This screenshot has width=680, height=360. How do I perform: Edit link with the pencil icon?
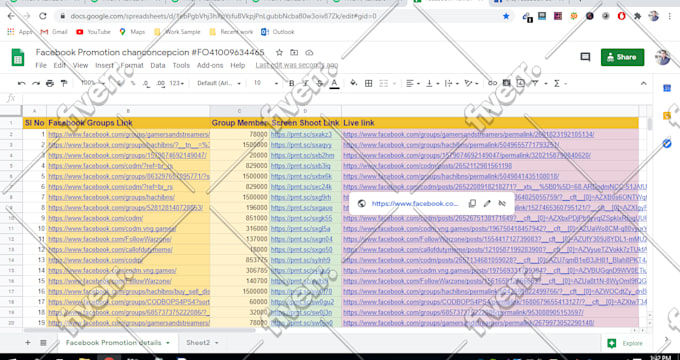[x=487, y=203]
